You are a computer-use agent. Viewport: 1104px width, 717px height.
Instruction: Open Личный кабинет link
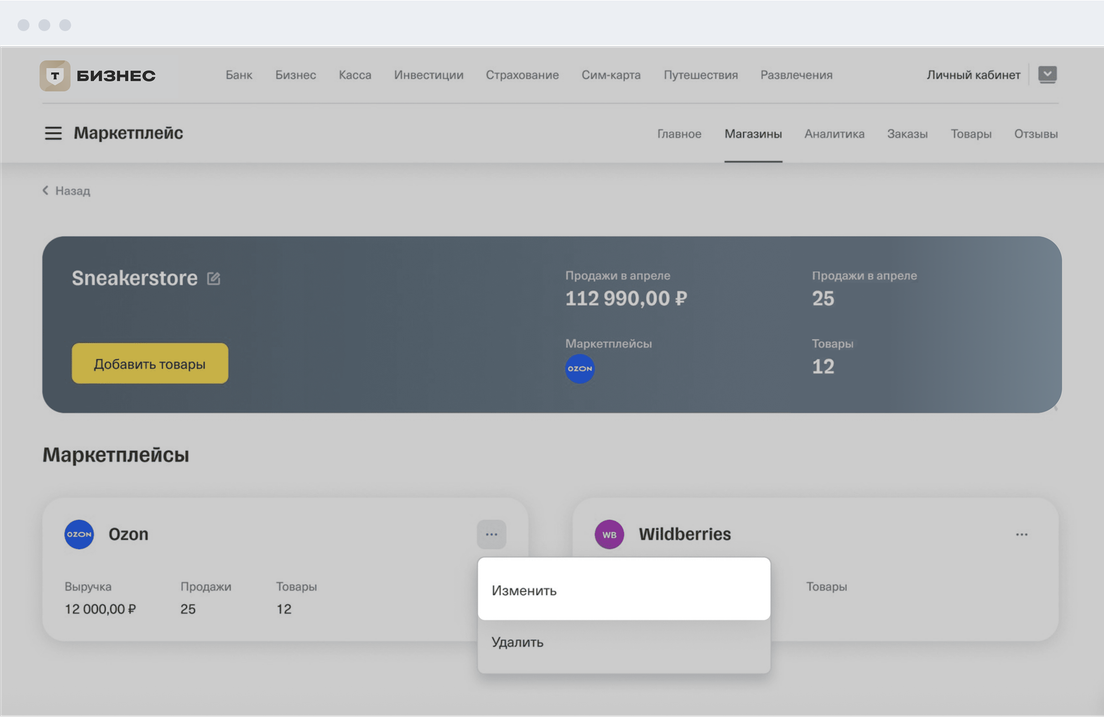(973, 75)
